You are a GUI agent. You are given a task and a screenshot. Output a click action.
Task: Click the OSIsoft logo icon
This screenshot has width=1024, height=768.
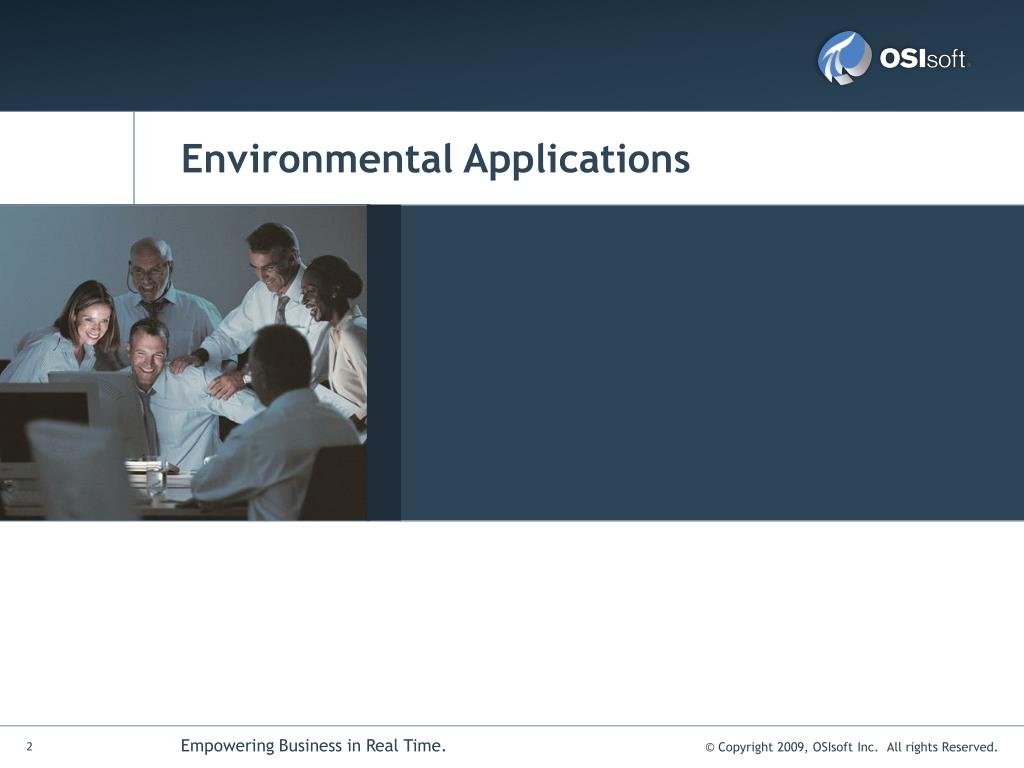pyautogui.click(x=844, y=58)
